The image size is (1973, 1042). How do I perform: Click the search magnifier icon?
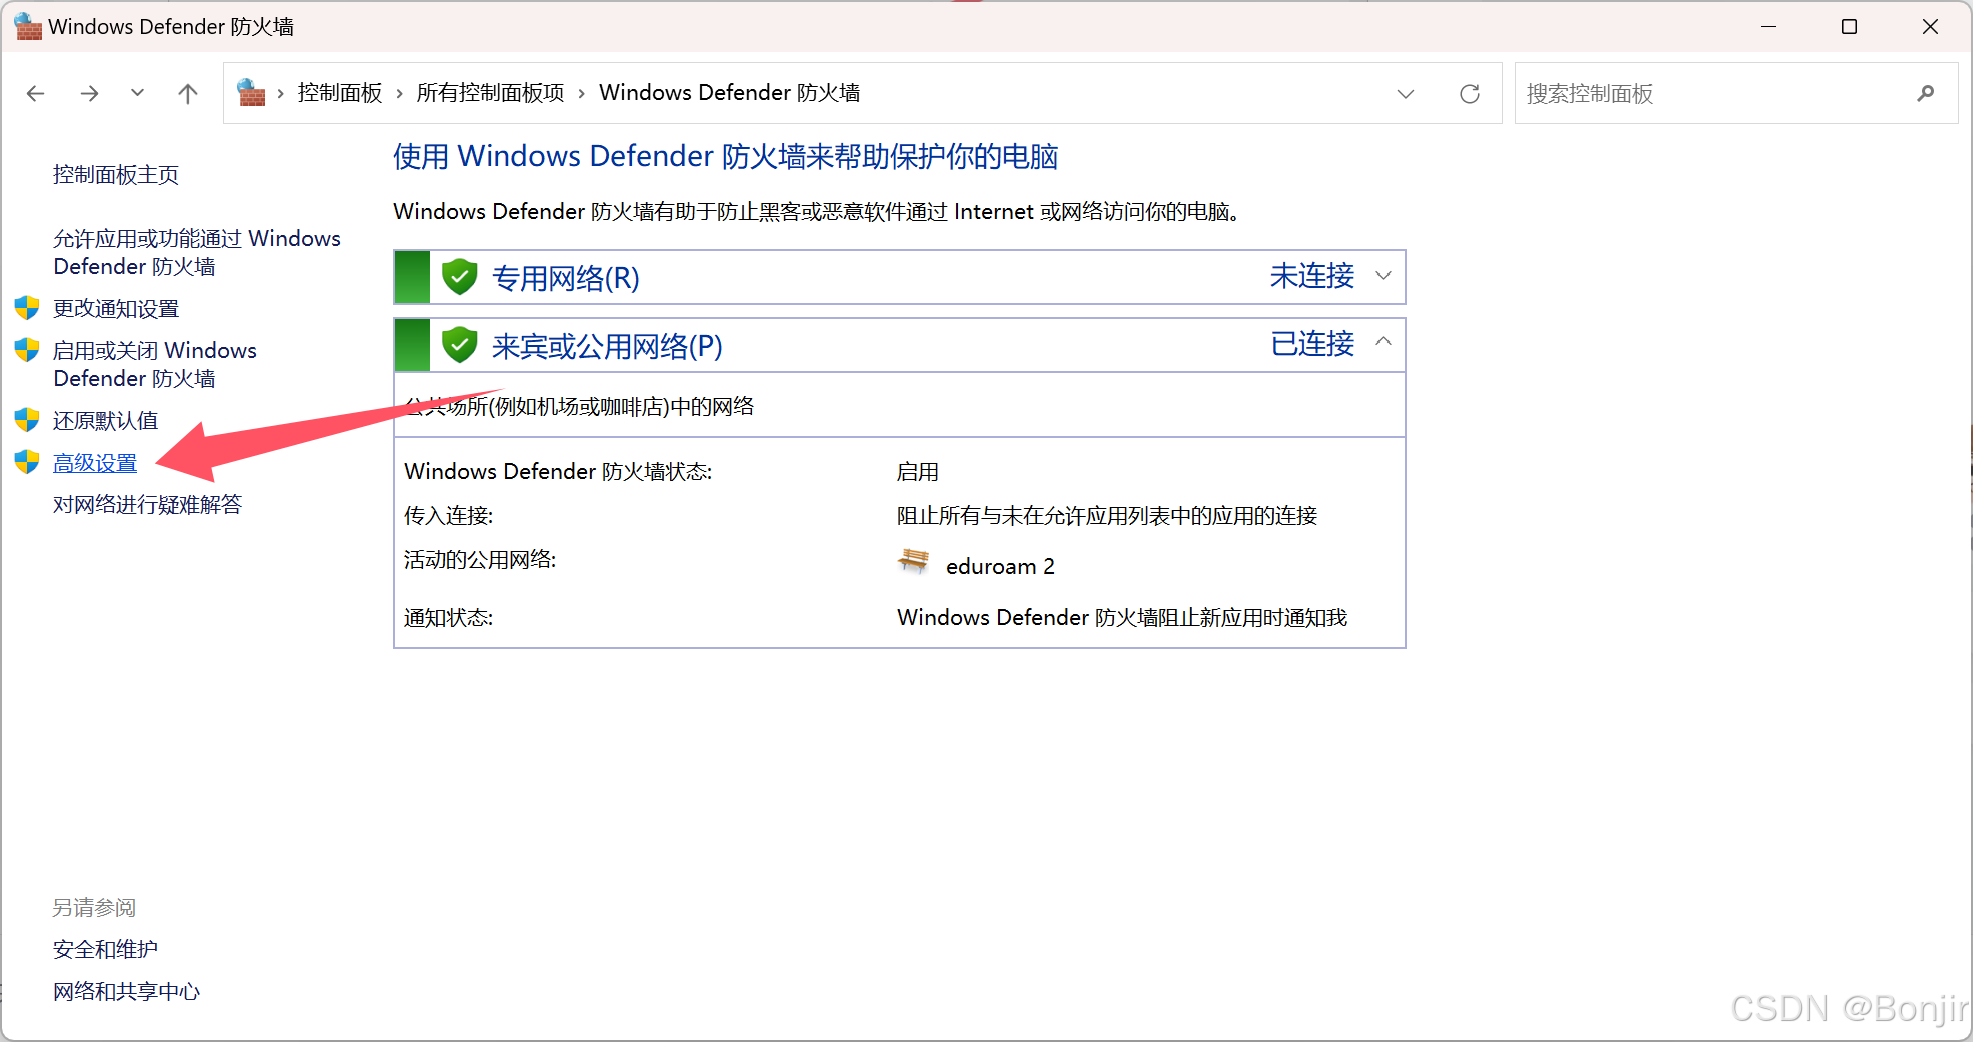[1926, 93]
